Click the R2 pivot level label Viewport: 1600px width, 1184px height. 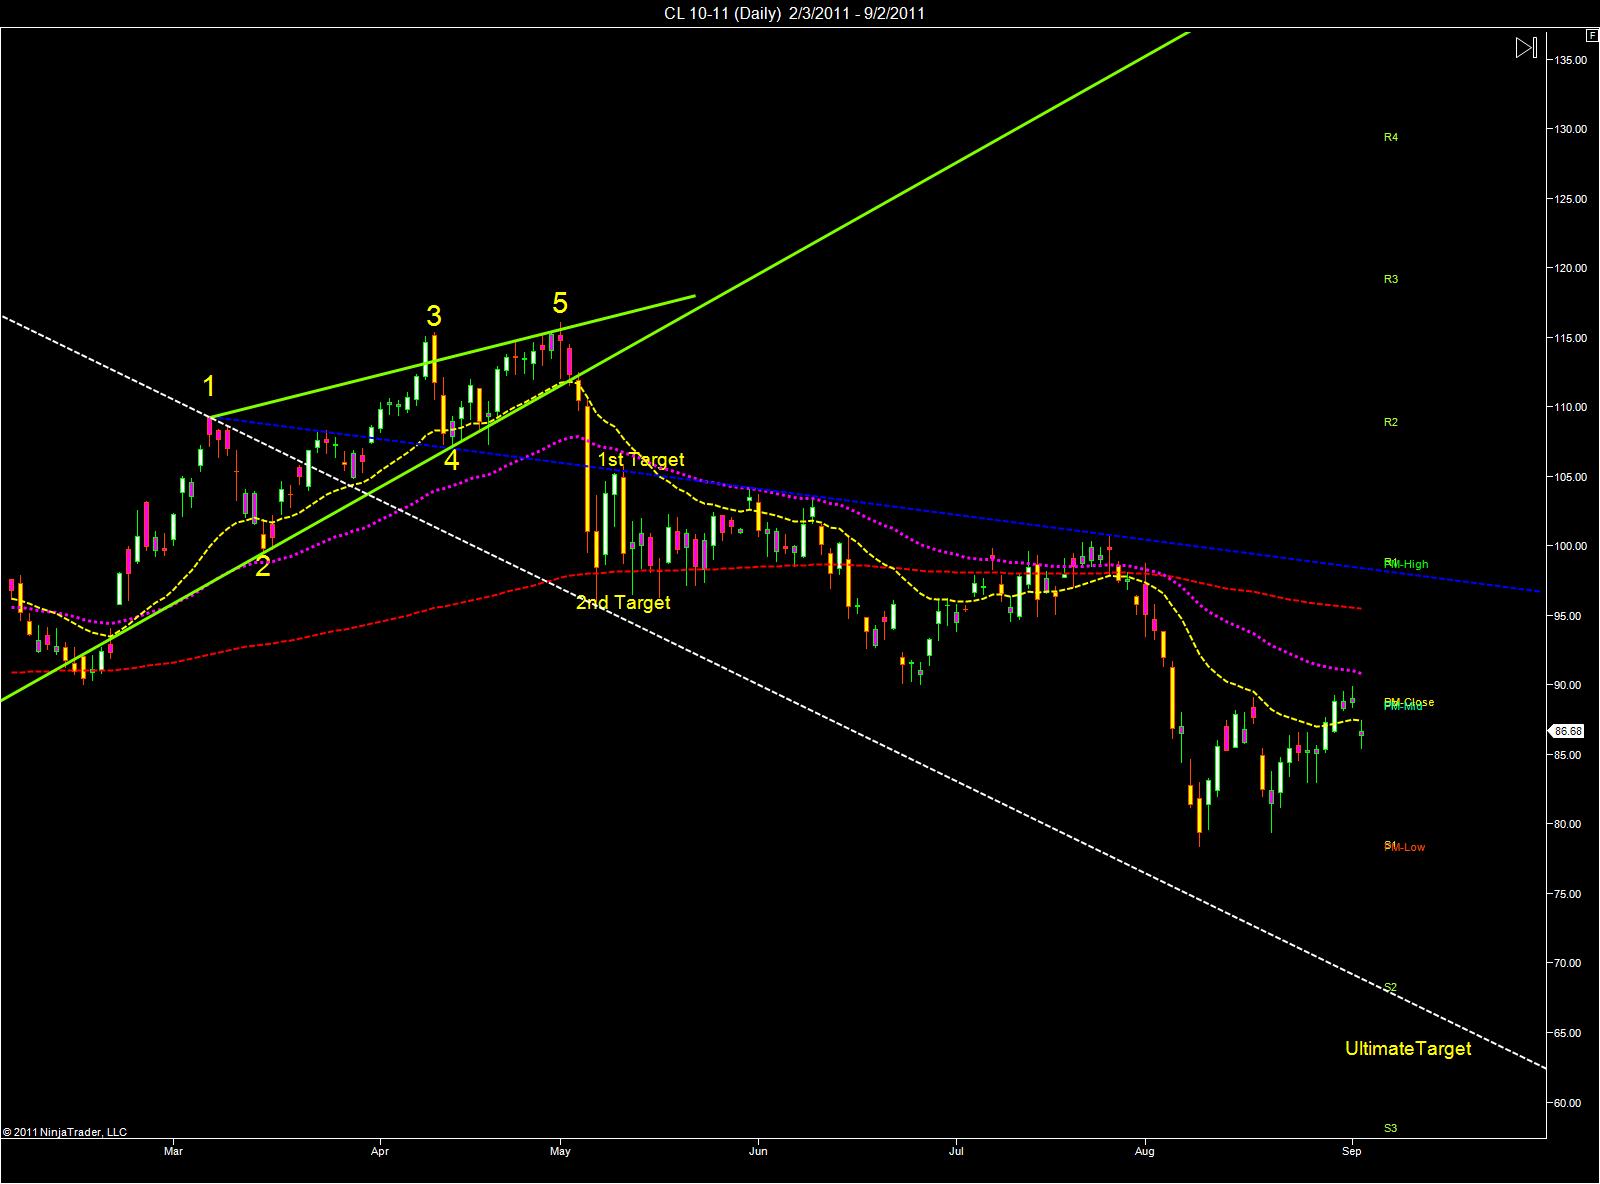point(1391,422)
